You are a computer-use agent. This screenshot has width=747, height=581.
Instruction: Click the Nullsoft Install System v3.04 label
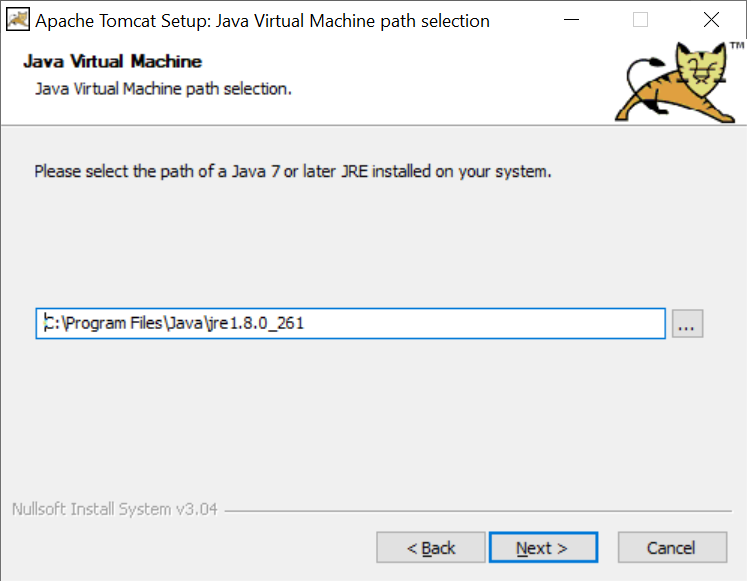point(114,509)
